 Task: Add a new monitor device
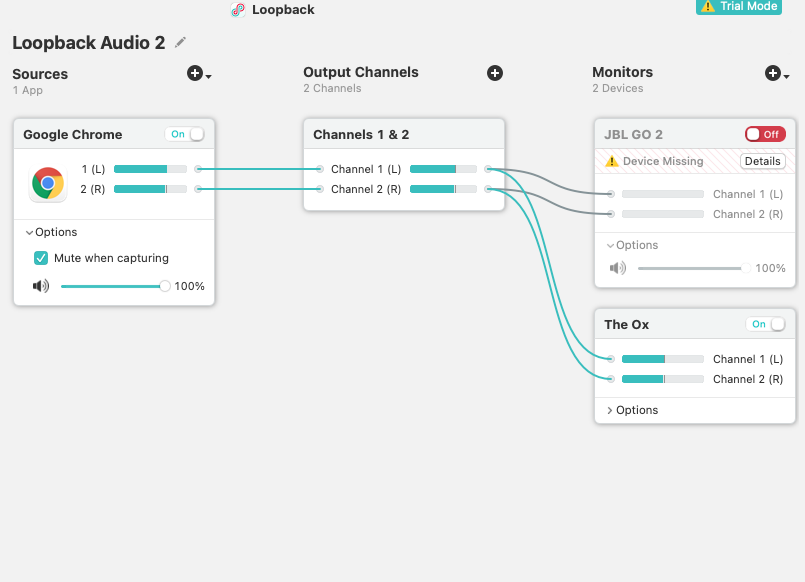click(x=773, y=73)
